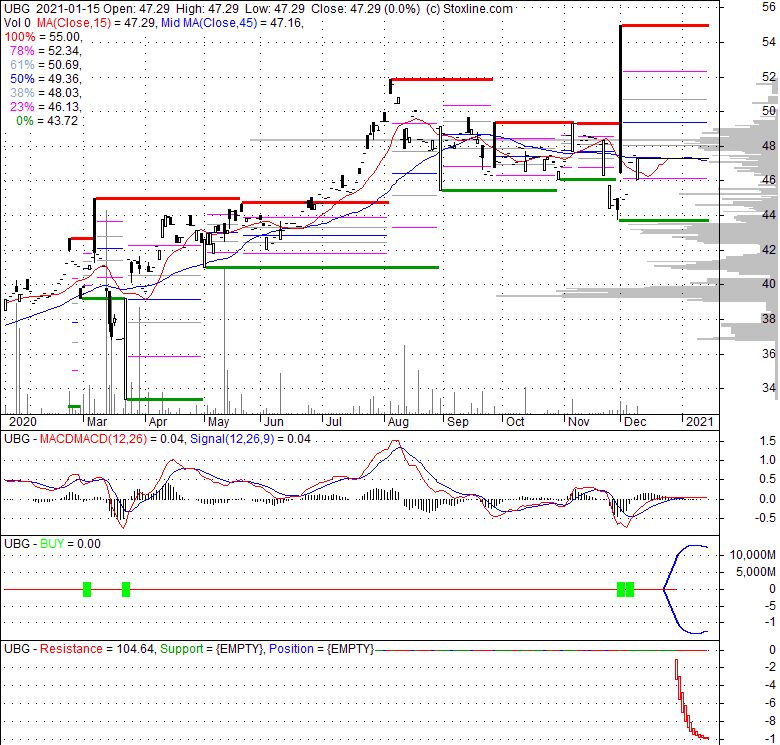780x745 pixels.
Task: Click the 'Dec' month label on the time axis
Action: click(x=635, y=422)
